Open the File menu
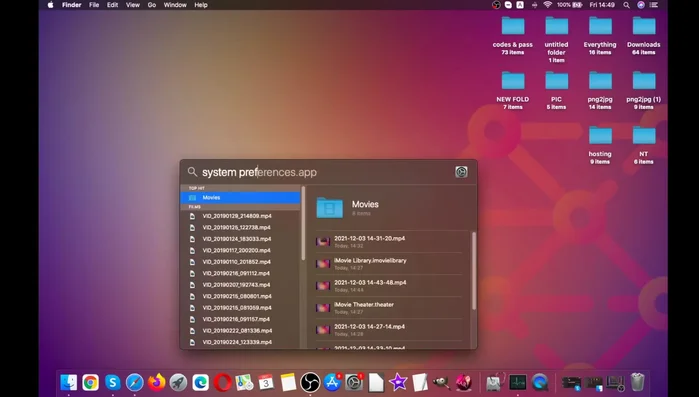 click(94, 5)
